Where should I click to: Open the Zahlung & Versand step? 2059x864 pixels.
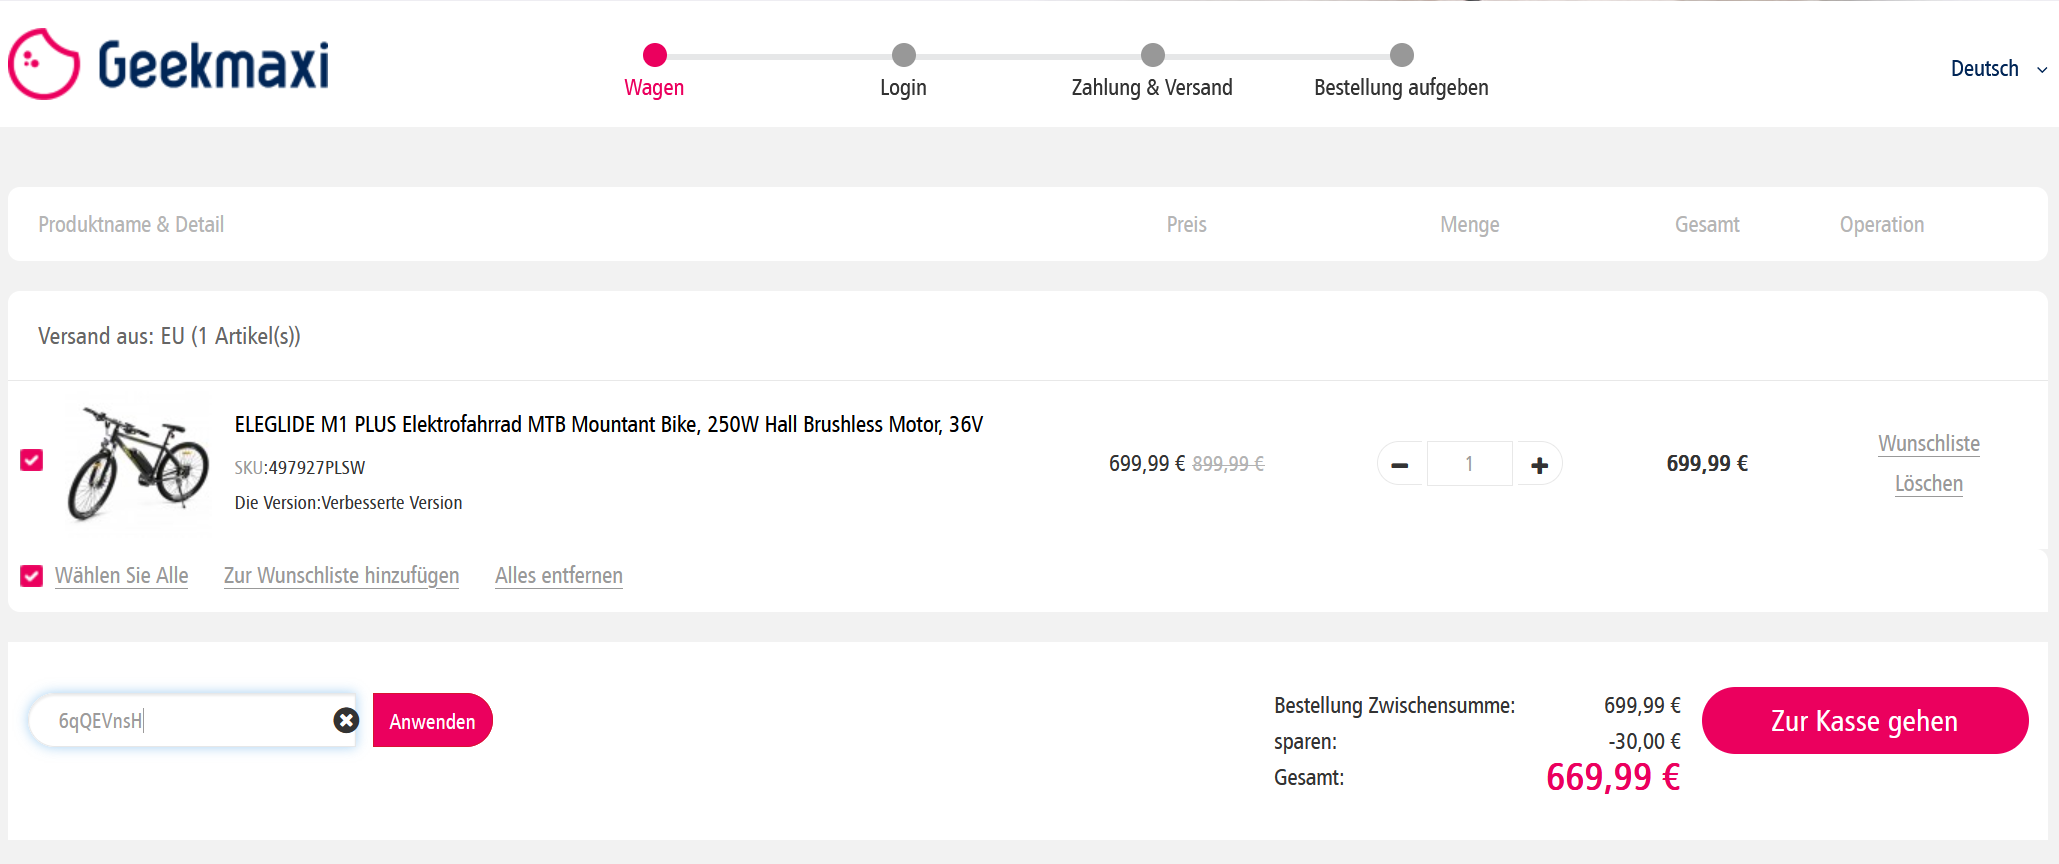pyautogui.click(x=1152, y=70)
